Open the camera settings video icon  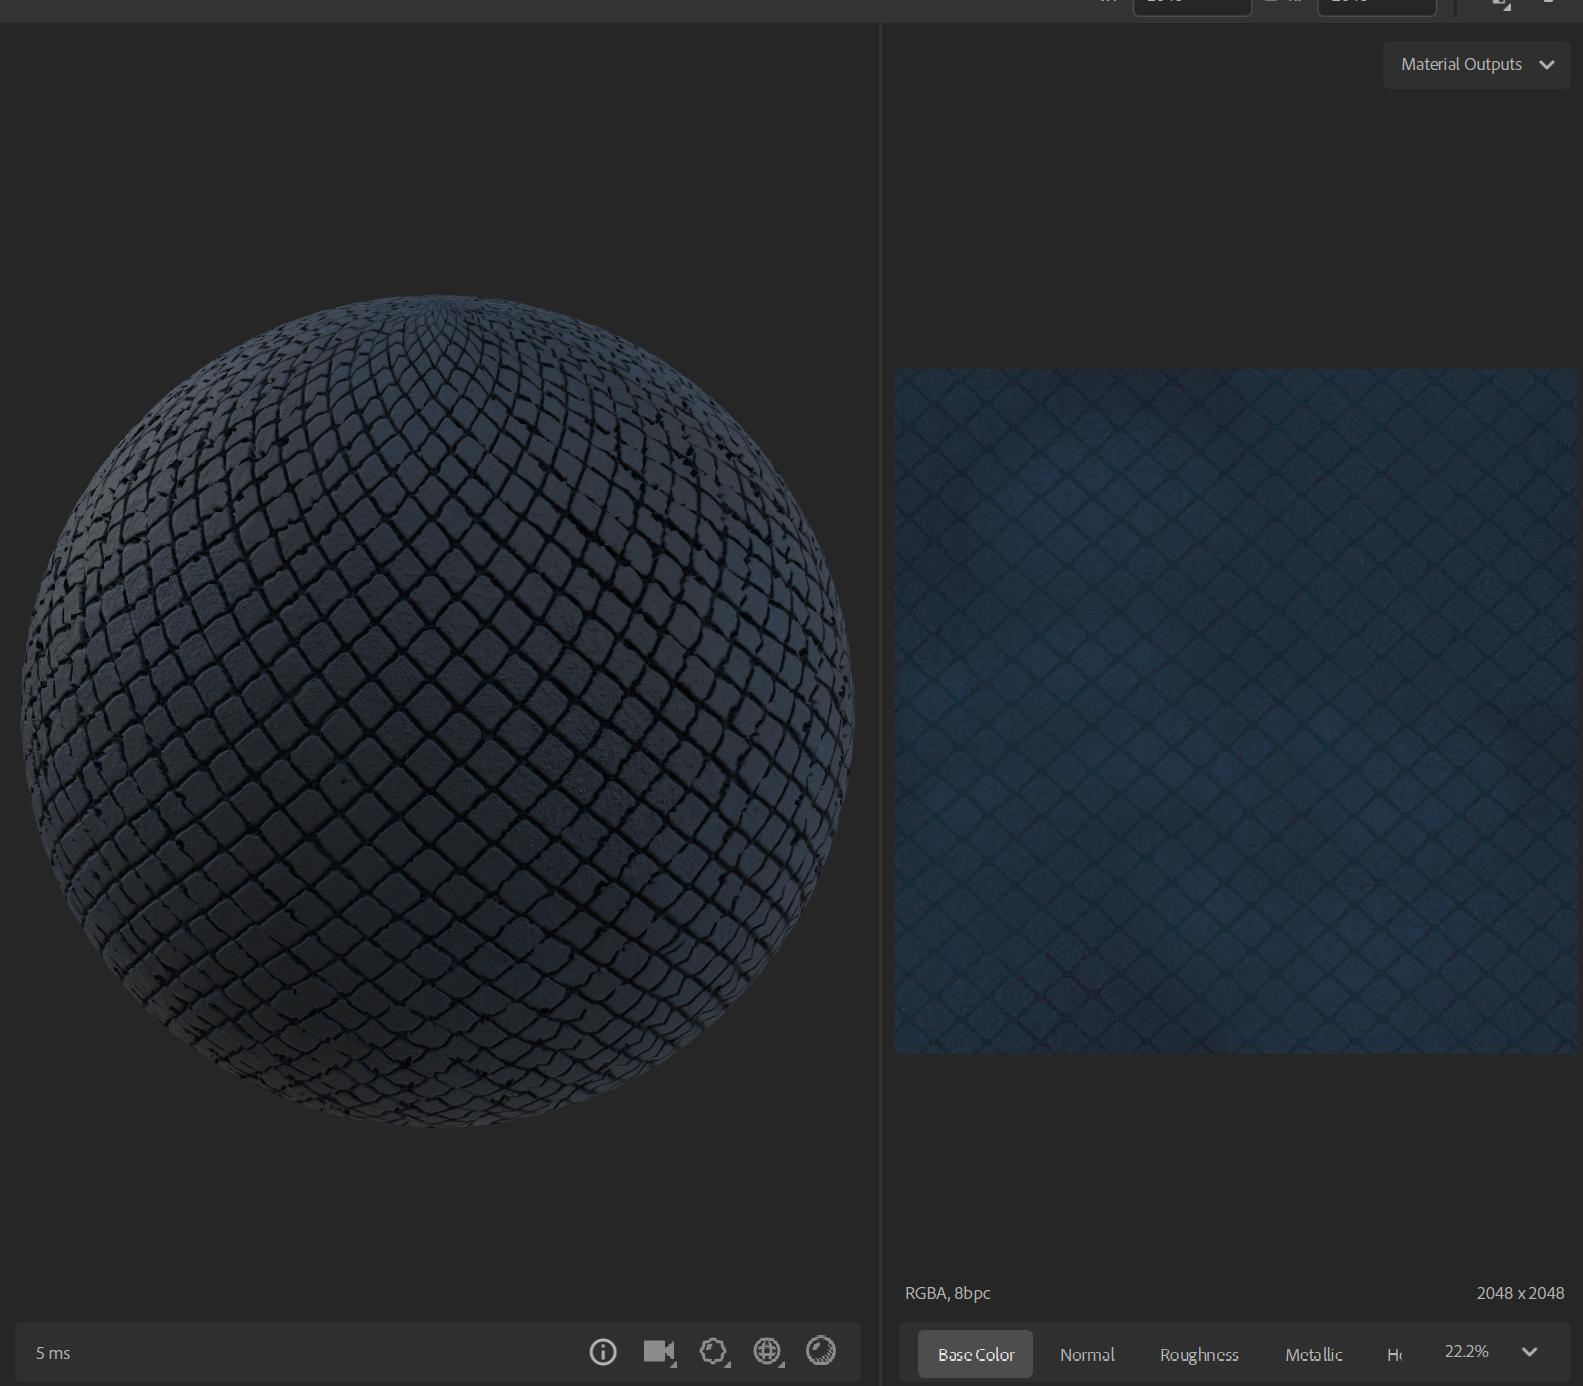click(x=659, y=1352)
